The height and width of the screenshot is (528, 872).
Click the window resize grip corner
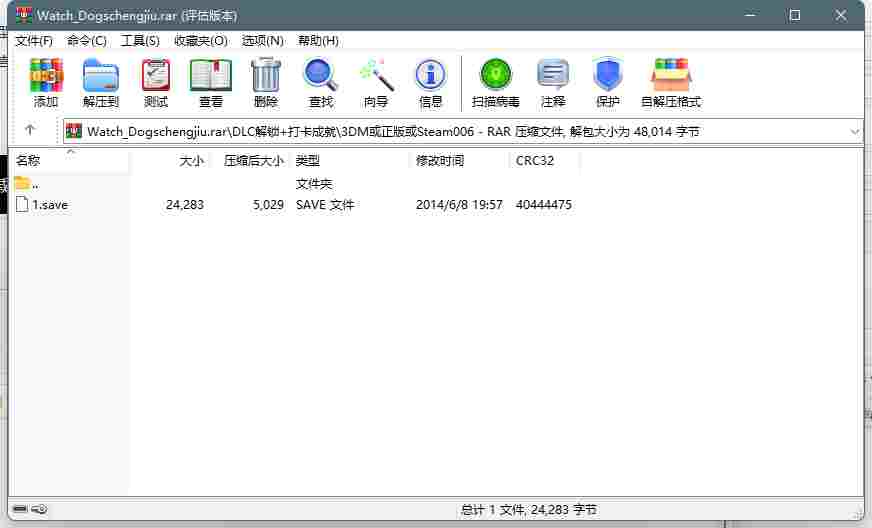(x=858, y=515)
